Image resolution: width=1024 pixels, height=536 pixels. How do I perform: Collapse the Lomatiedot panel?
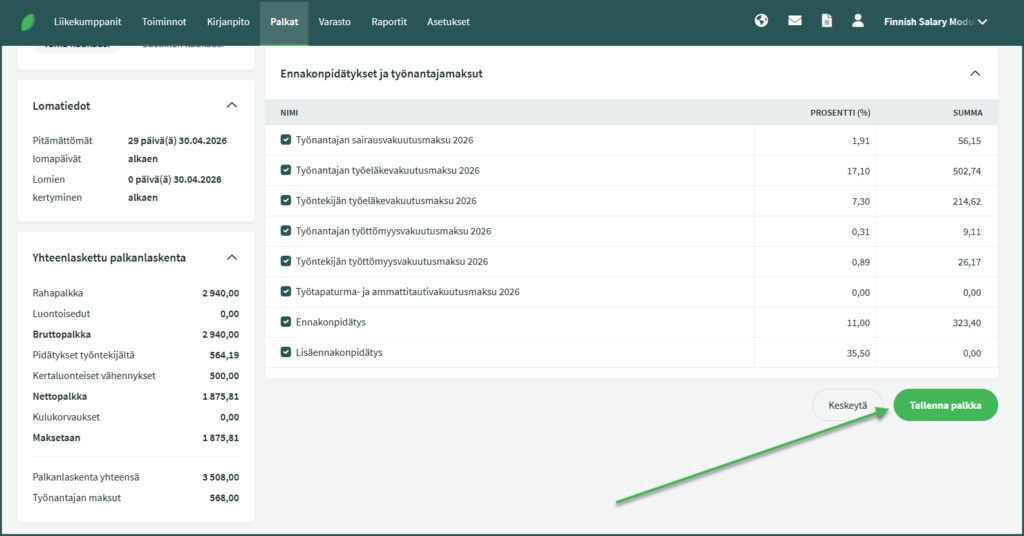(x=232, y=105)
